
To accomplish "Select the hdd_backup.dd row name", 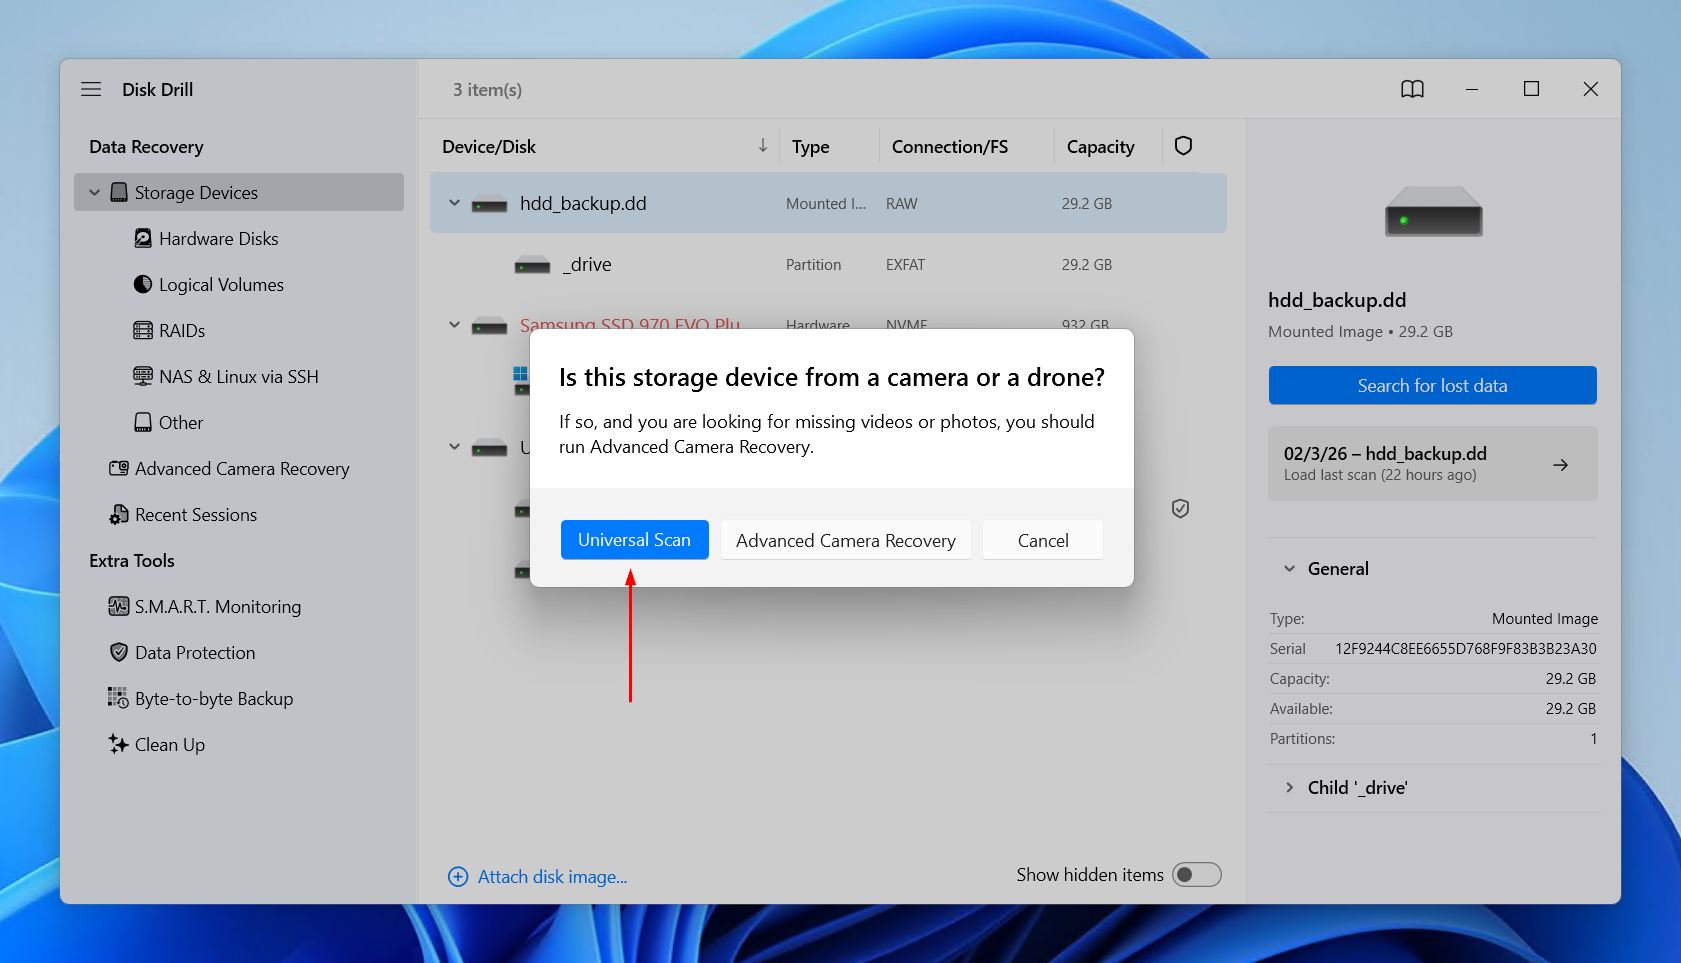I will [x=583, y=203].
